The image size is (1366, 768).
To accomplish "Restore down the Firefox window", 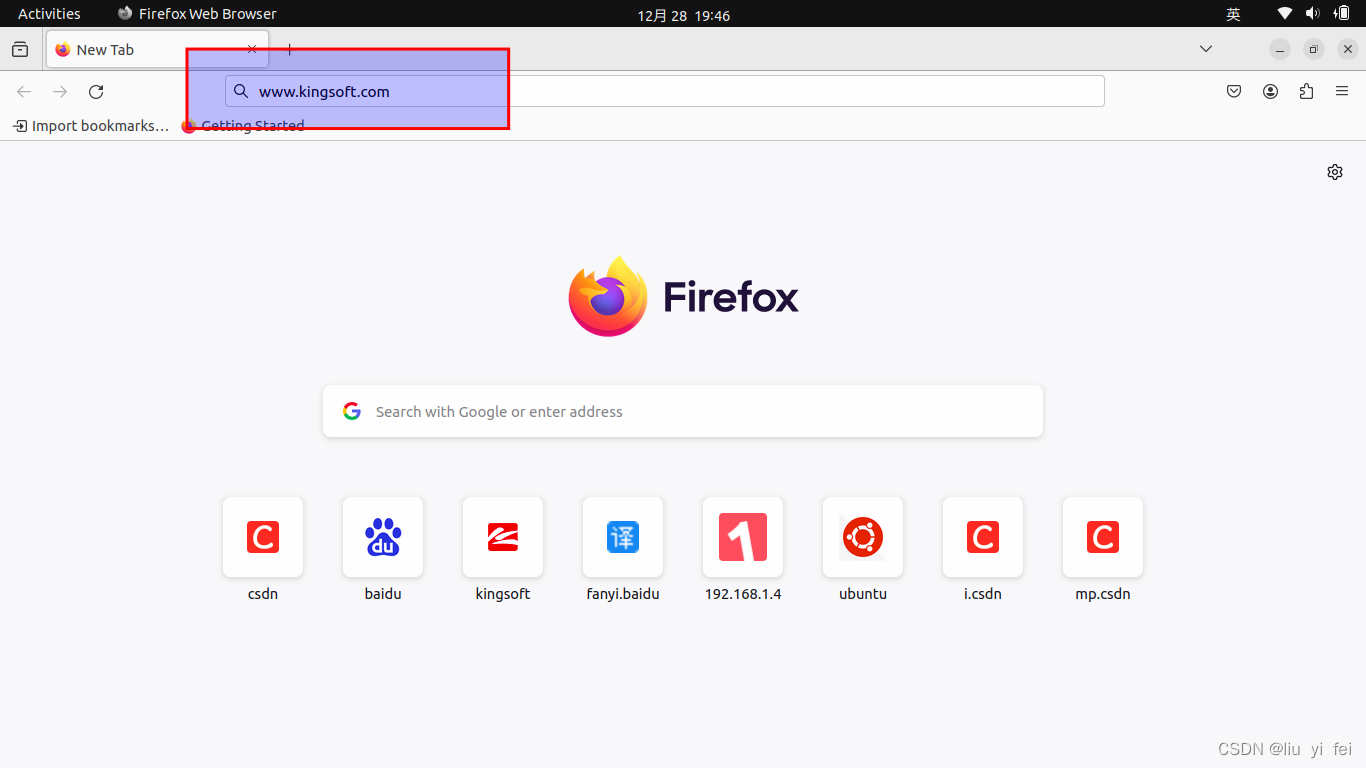I will (1314, 49).
